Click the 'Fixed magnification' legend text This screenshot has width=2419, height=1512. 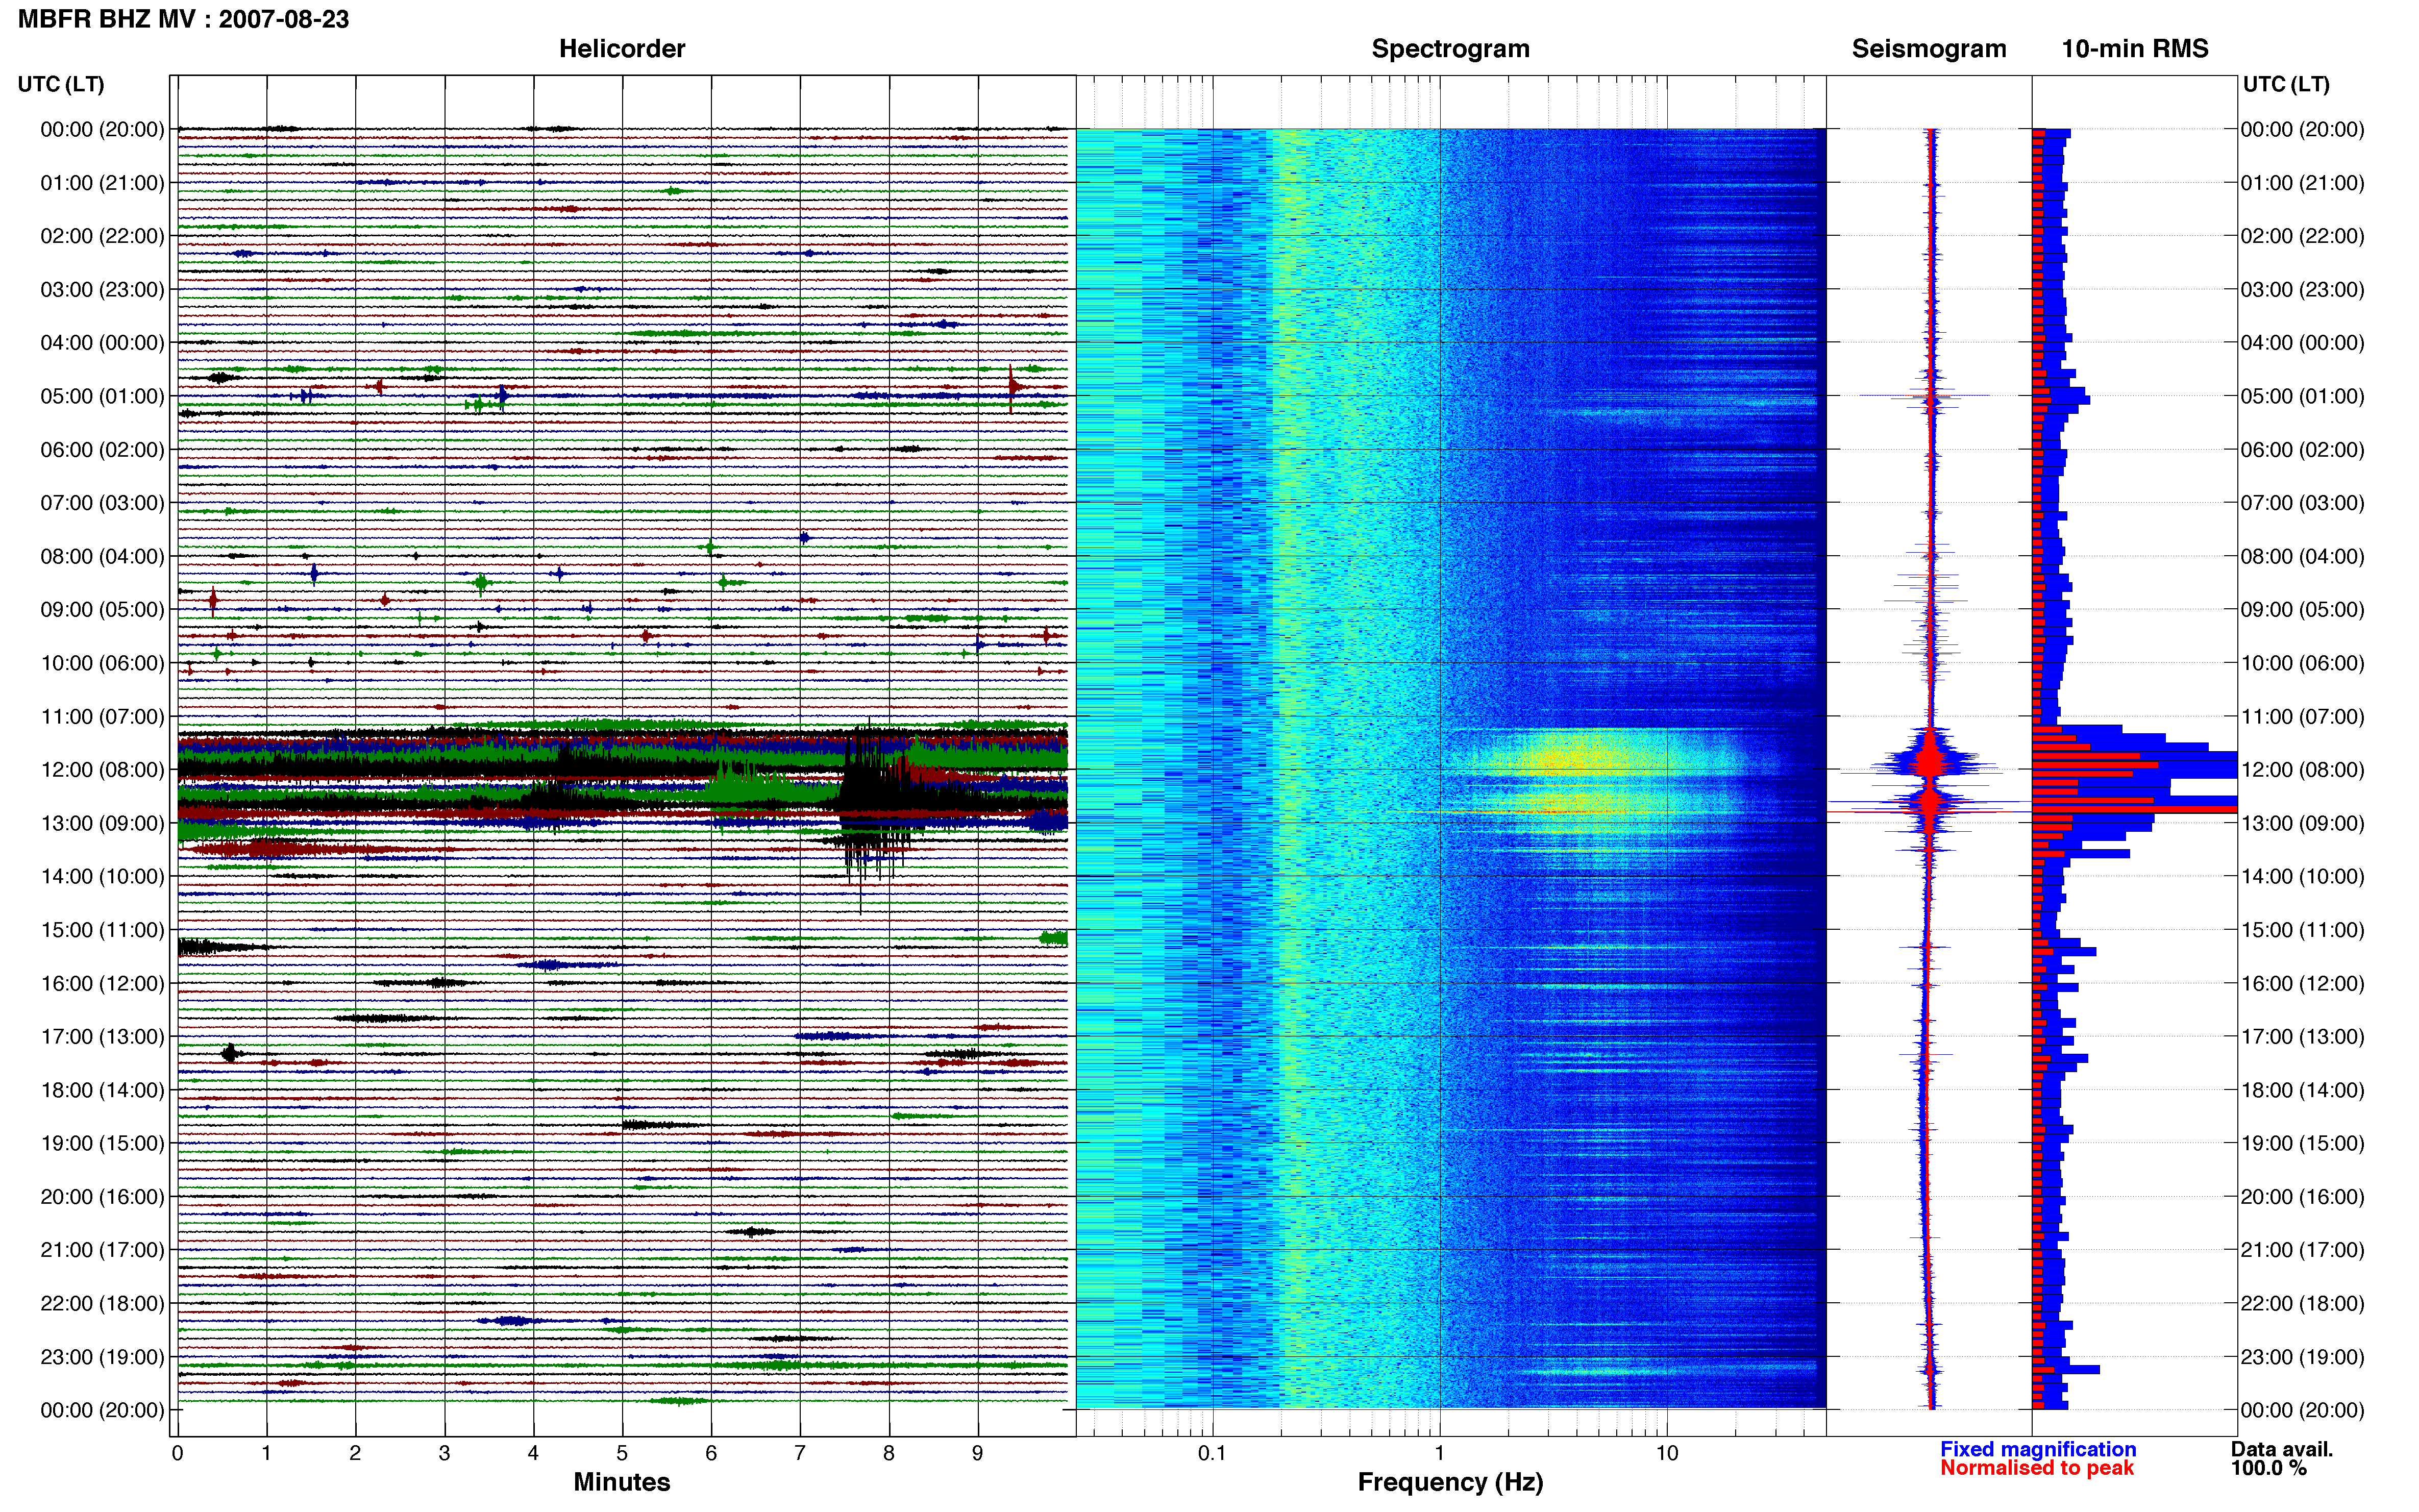tap(2038, 1449)
